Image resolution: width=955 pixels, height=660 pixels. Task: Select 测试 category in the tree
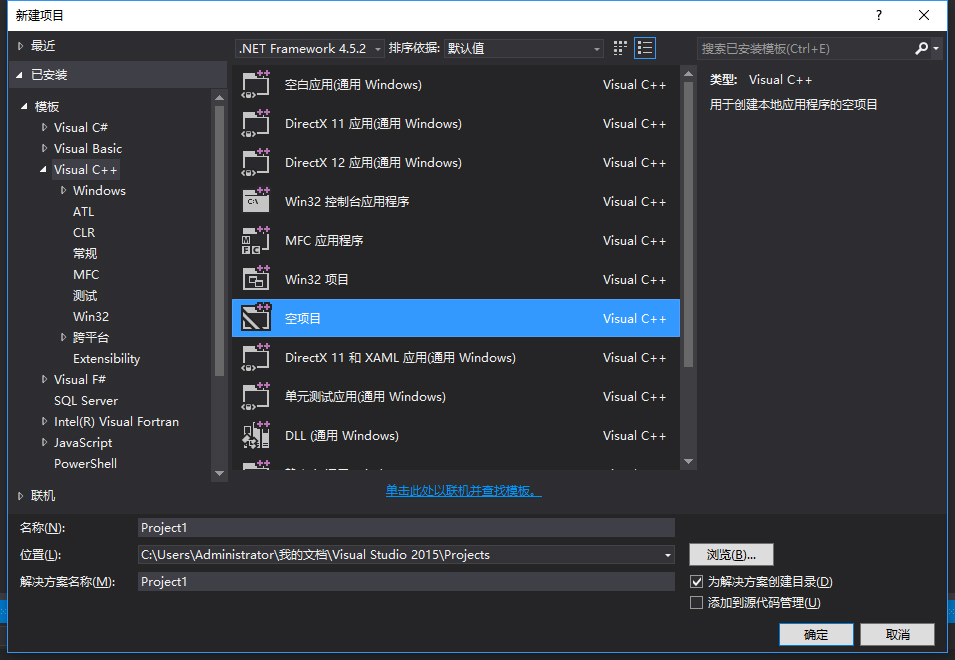tap(85, 295)
